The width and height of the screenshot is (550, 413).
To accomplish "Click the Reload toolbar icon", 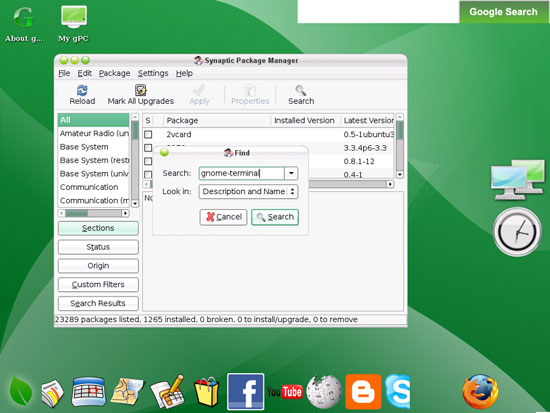I will tap(82, 91).
